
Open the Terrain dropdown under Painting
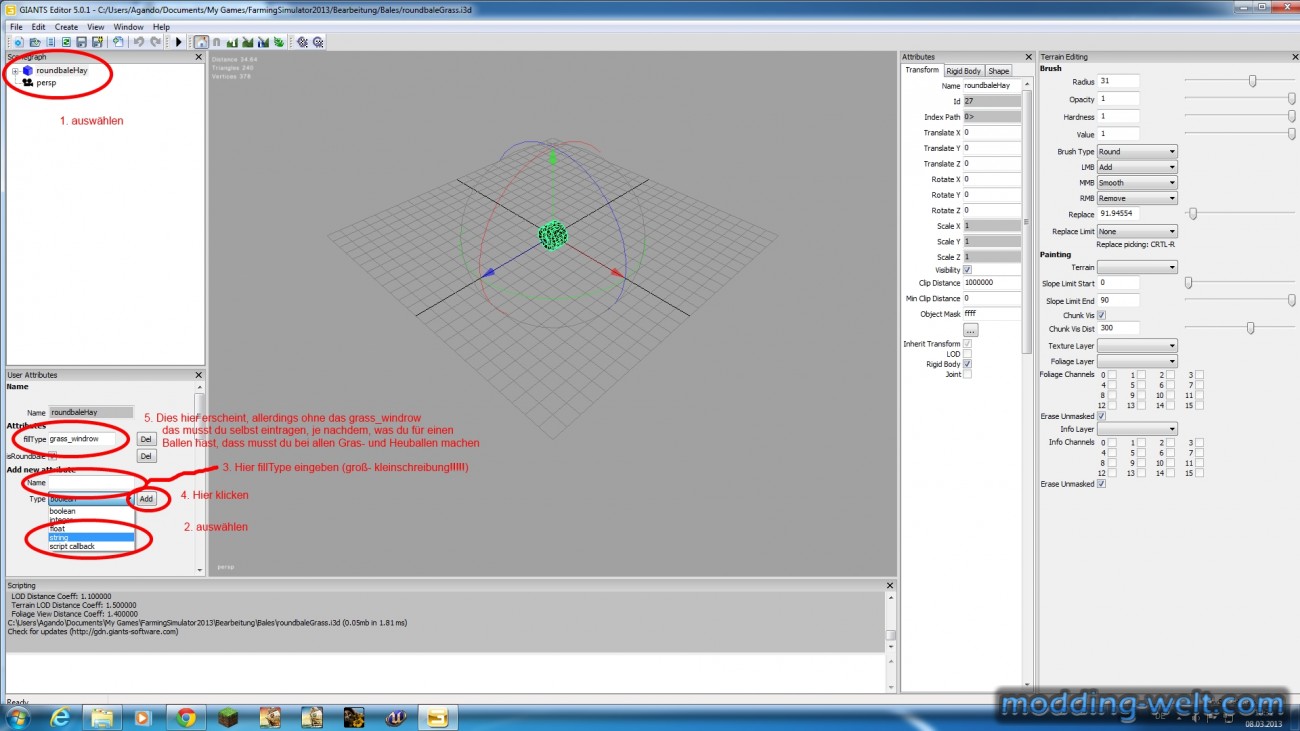pyautogui.click(x=1137, y=268)
